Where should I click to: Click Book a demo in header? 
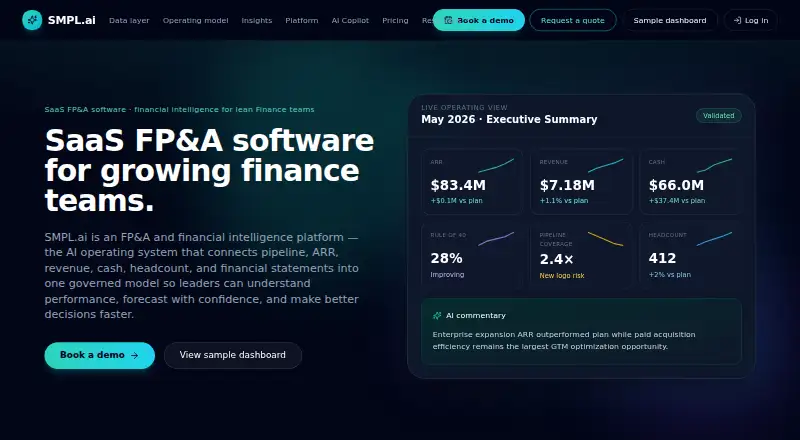[x=479, y=20]
